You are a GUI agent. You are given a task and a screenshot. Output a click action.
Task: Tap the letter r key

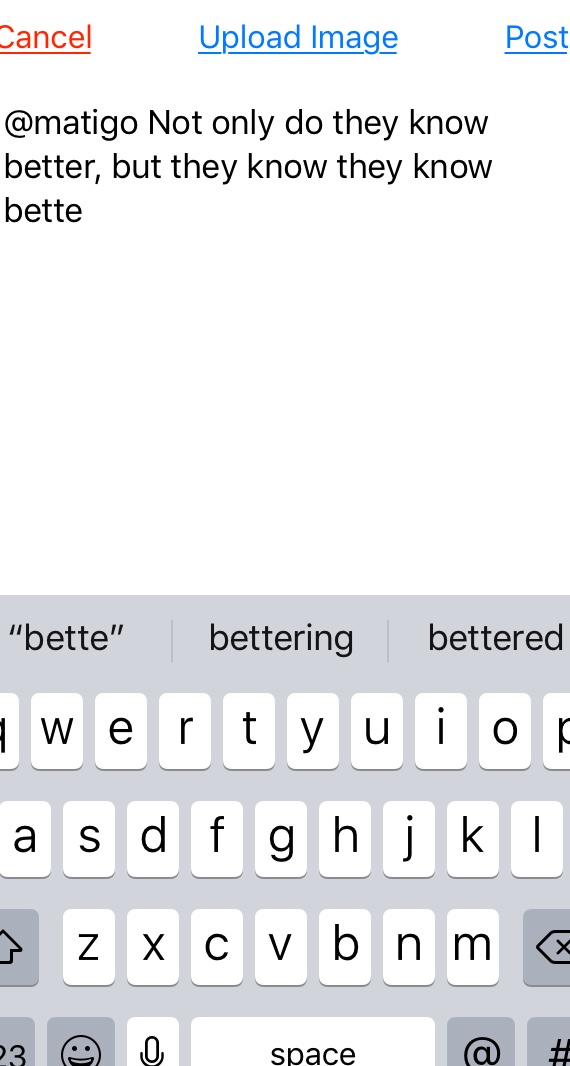185,731
